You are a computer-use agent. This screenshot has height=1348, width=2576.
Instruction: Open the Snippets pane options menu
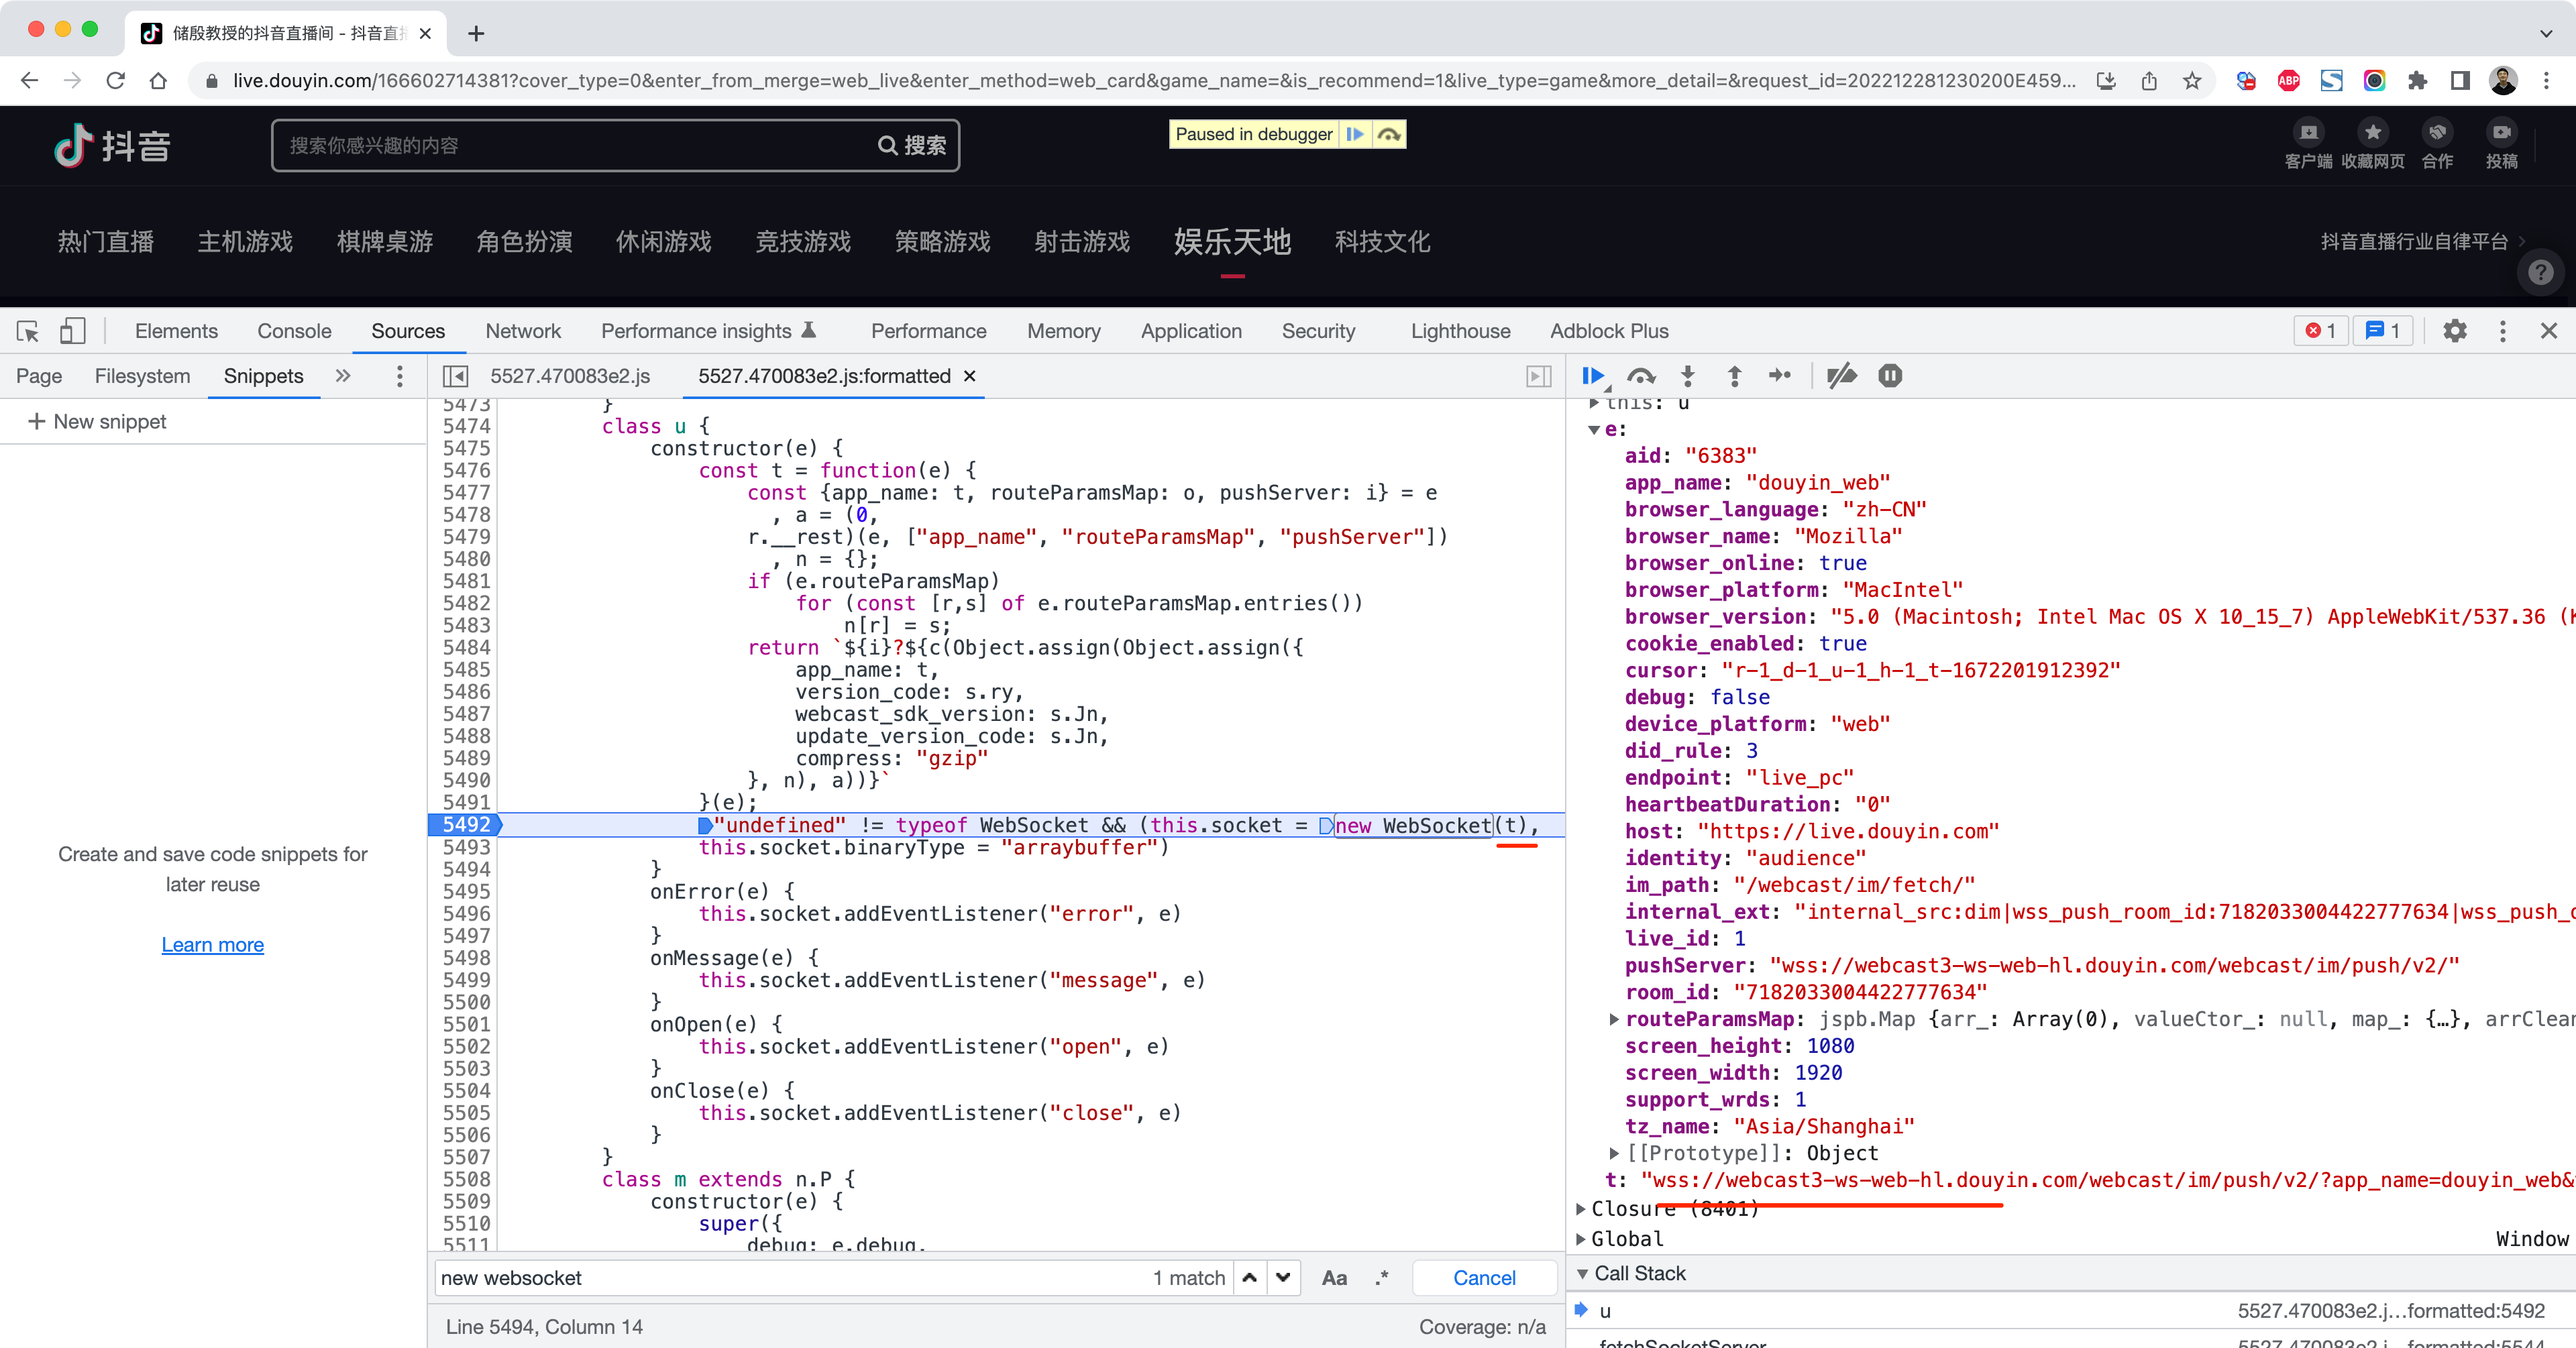(x=400, y=376)
